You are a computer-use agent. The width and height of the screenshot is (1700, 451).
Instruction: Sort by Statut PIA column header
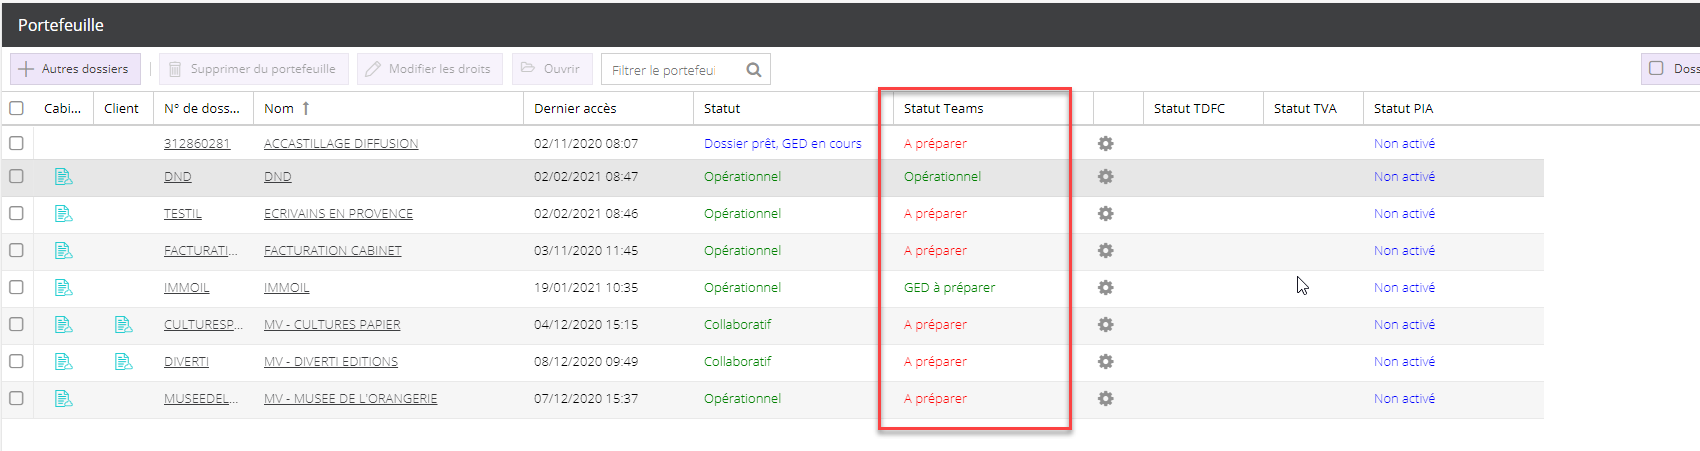[x=1403, y=108]
